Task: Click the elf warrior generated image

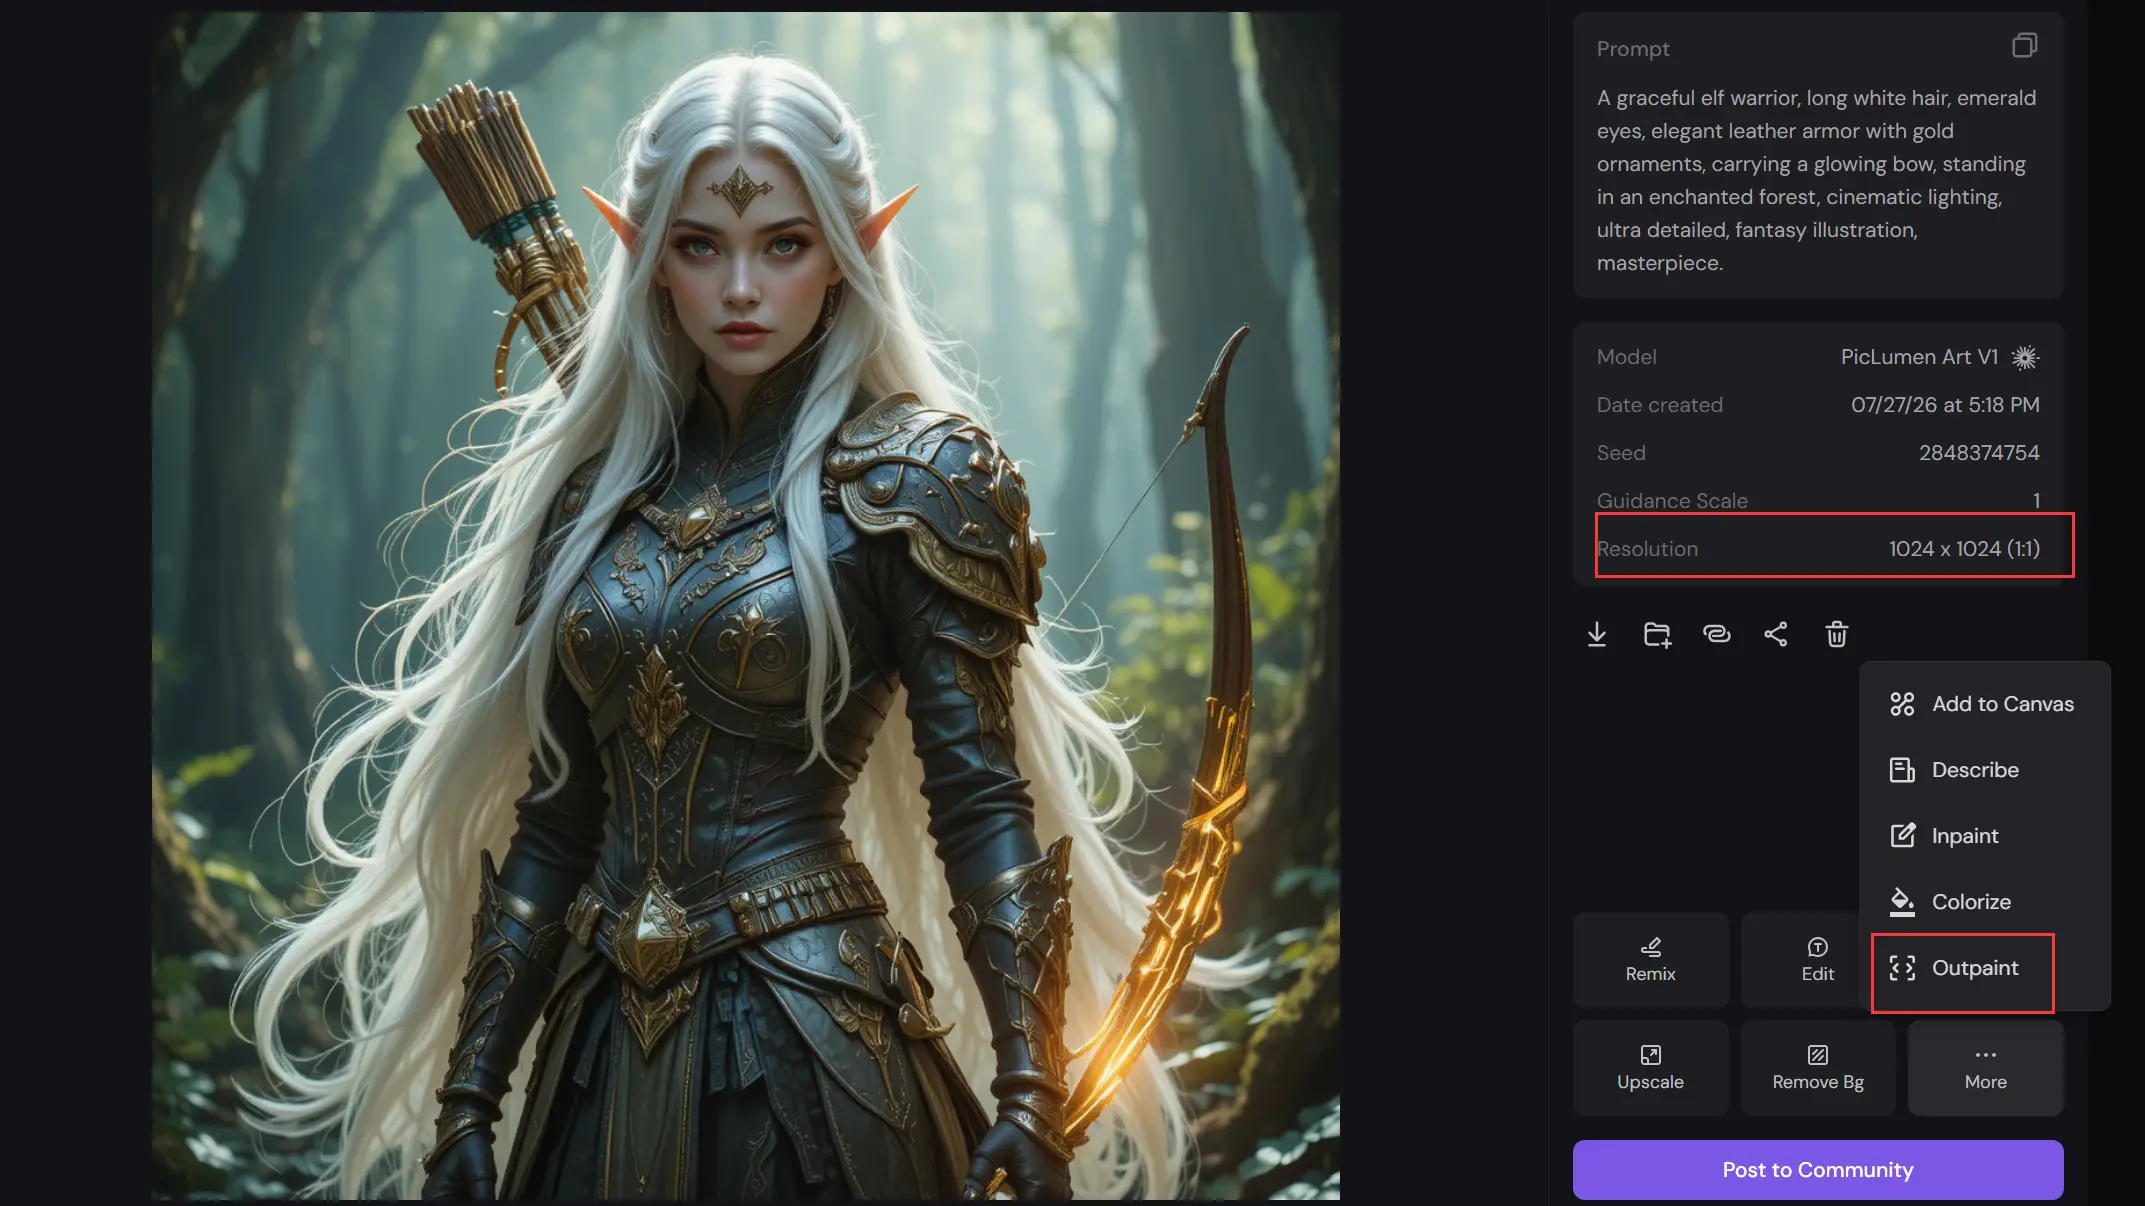Action: 746,606
